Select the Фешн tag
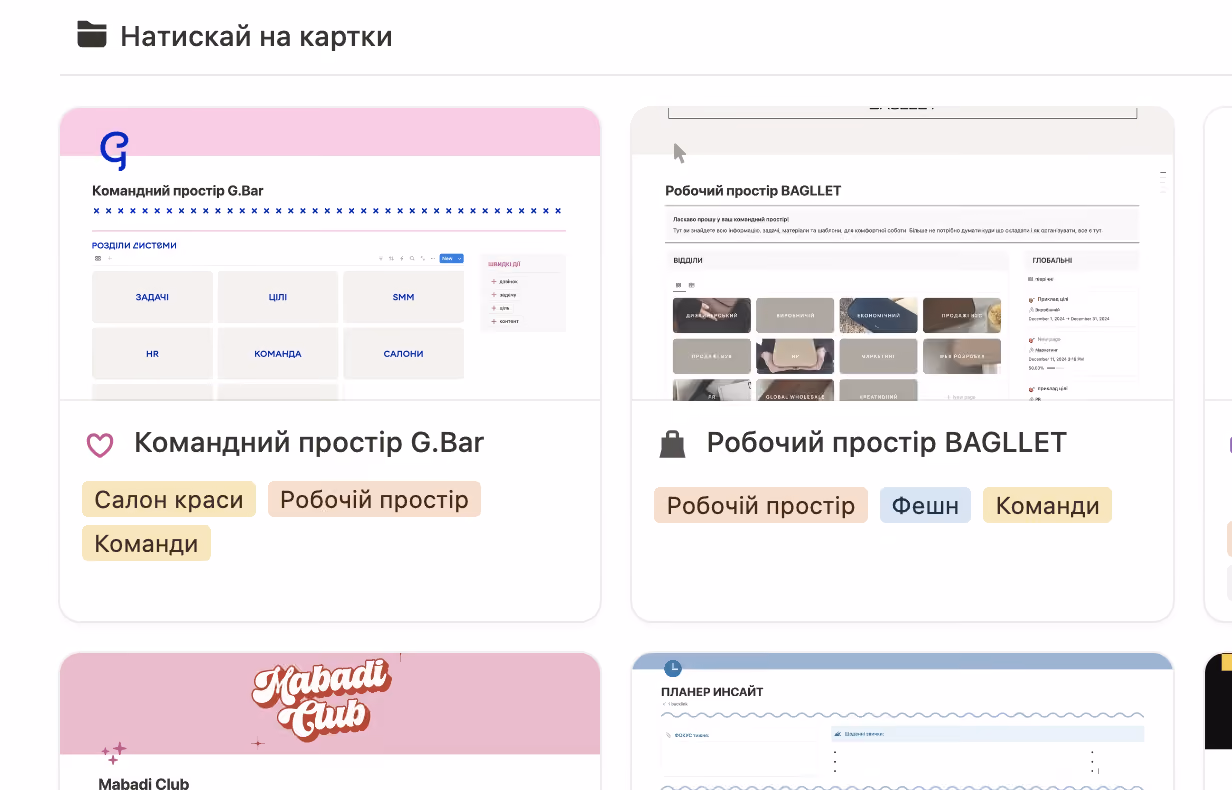The width and height of the screenshot is (1232, 790). coord(925,506)
